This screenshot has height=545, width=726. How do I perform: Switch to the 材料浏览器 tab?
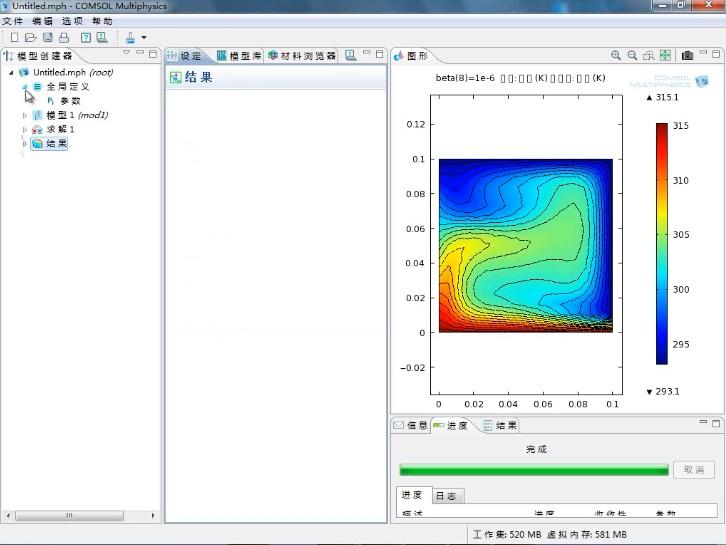302,56
